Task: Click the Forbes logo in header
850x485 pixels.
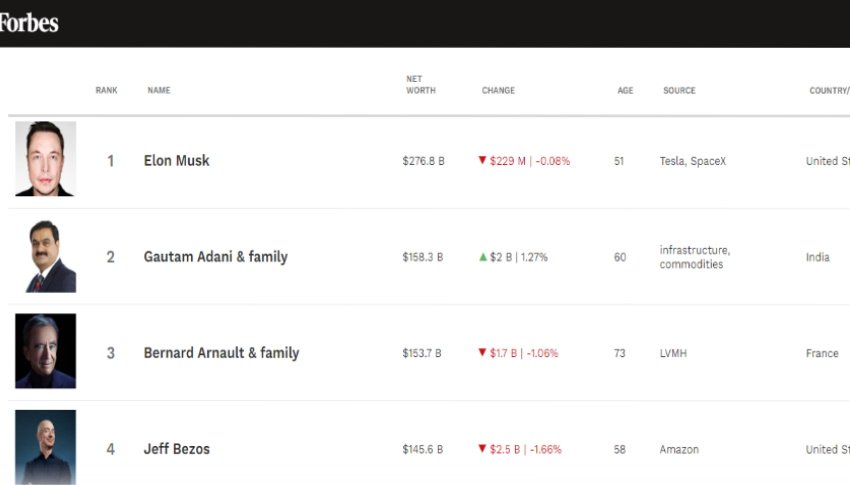Action: (x=29, y=23)
